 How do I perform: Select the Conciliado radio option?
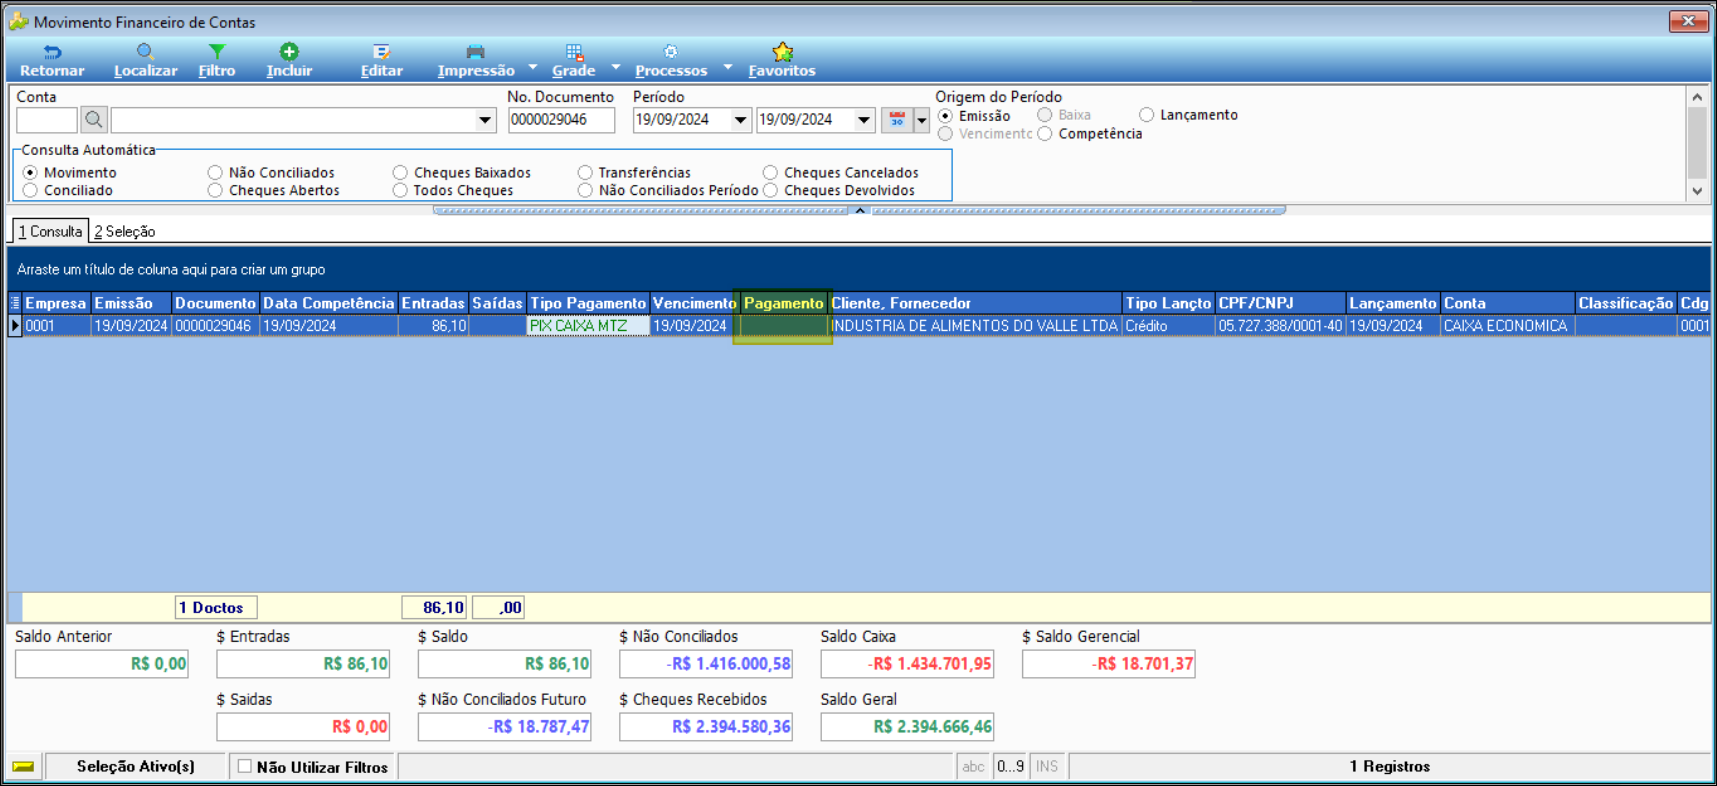click(x=31, y=190)
